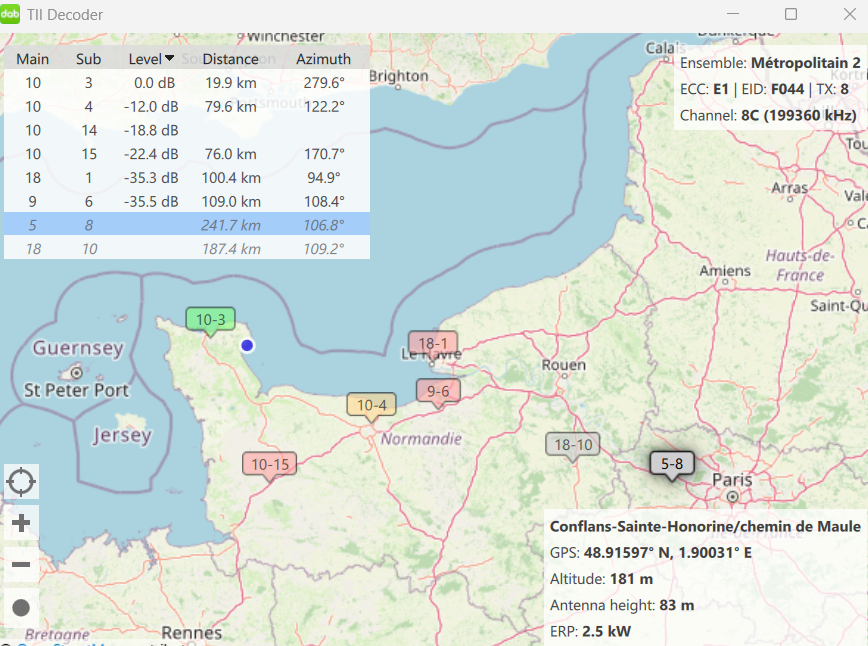Click the ERP 2.5 kW value
This screenshot has width=868, height=646.
(606, 631)
